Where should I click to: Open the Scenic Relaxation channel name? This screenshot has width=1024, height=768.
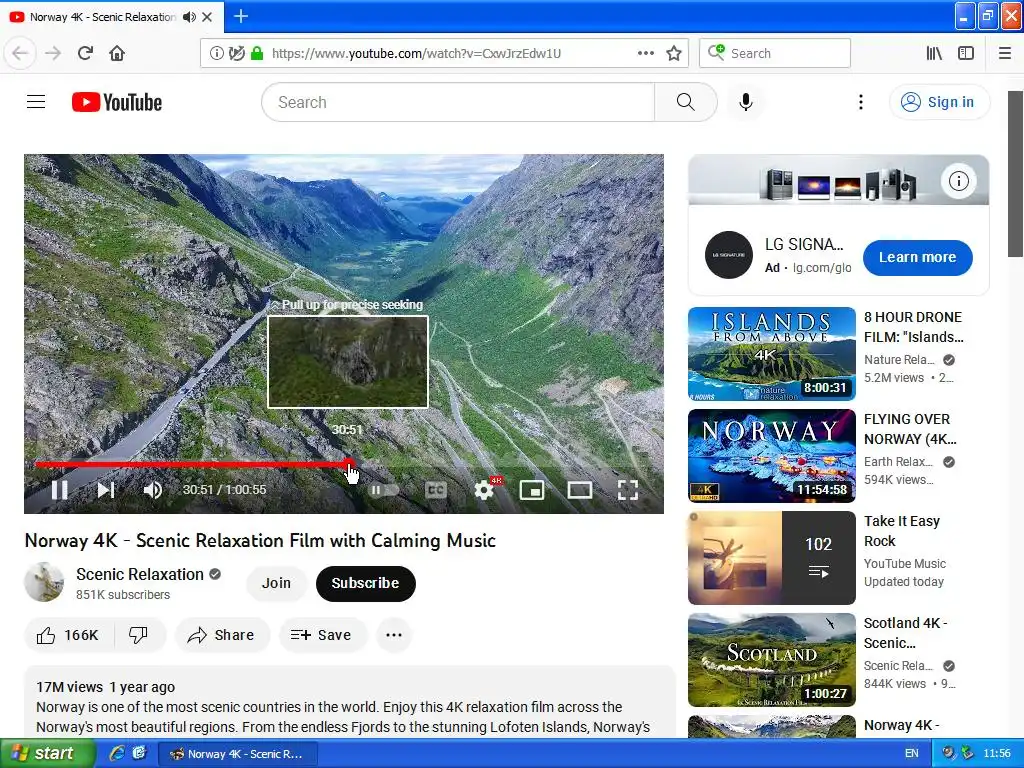click(140, 574)
